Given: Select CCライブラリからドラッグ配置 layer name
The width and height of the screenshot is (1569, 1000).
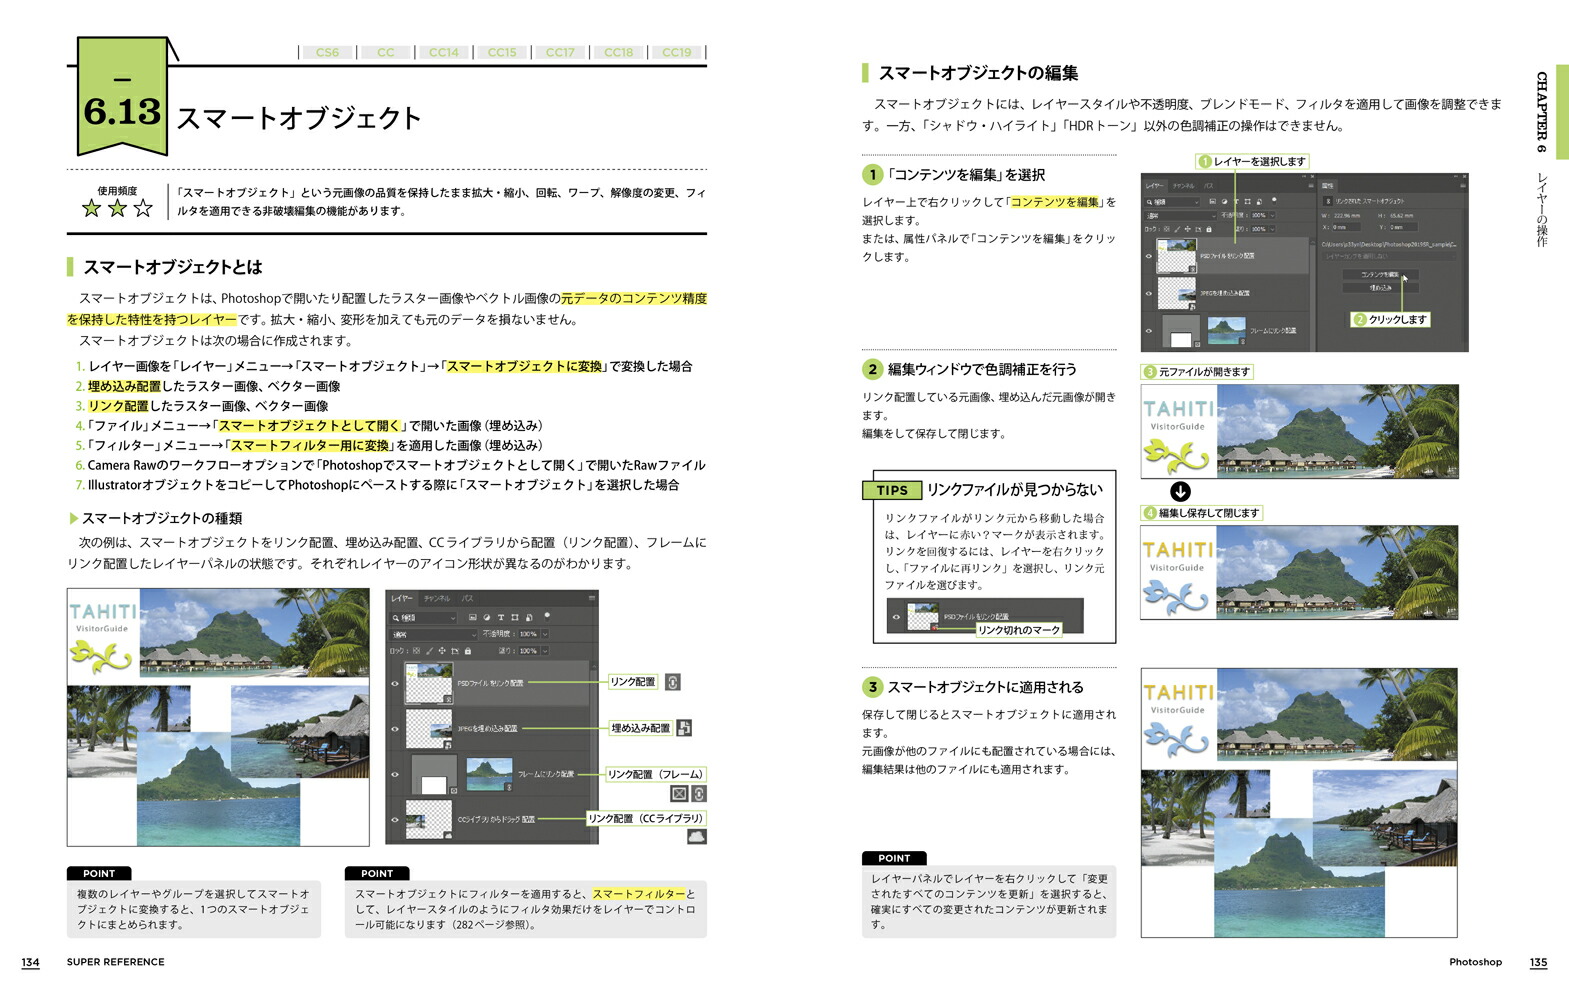Looking at the screenshot, I should (497, 820).
